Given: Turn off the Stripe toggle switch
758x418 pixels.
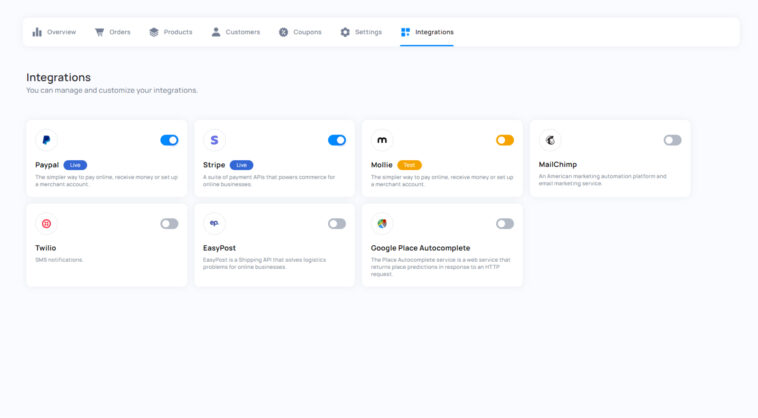Looking at the screenshot, I should click(x=337, y=140).
